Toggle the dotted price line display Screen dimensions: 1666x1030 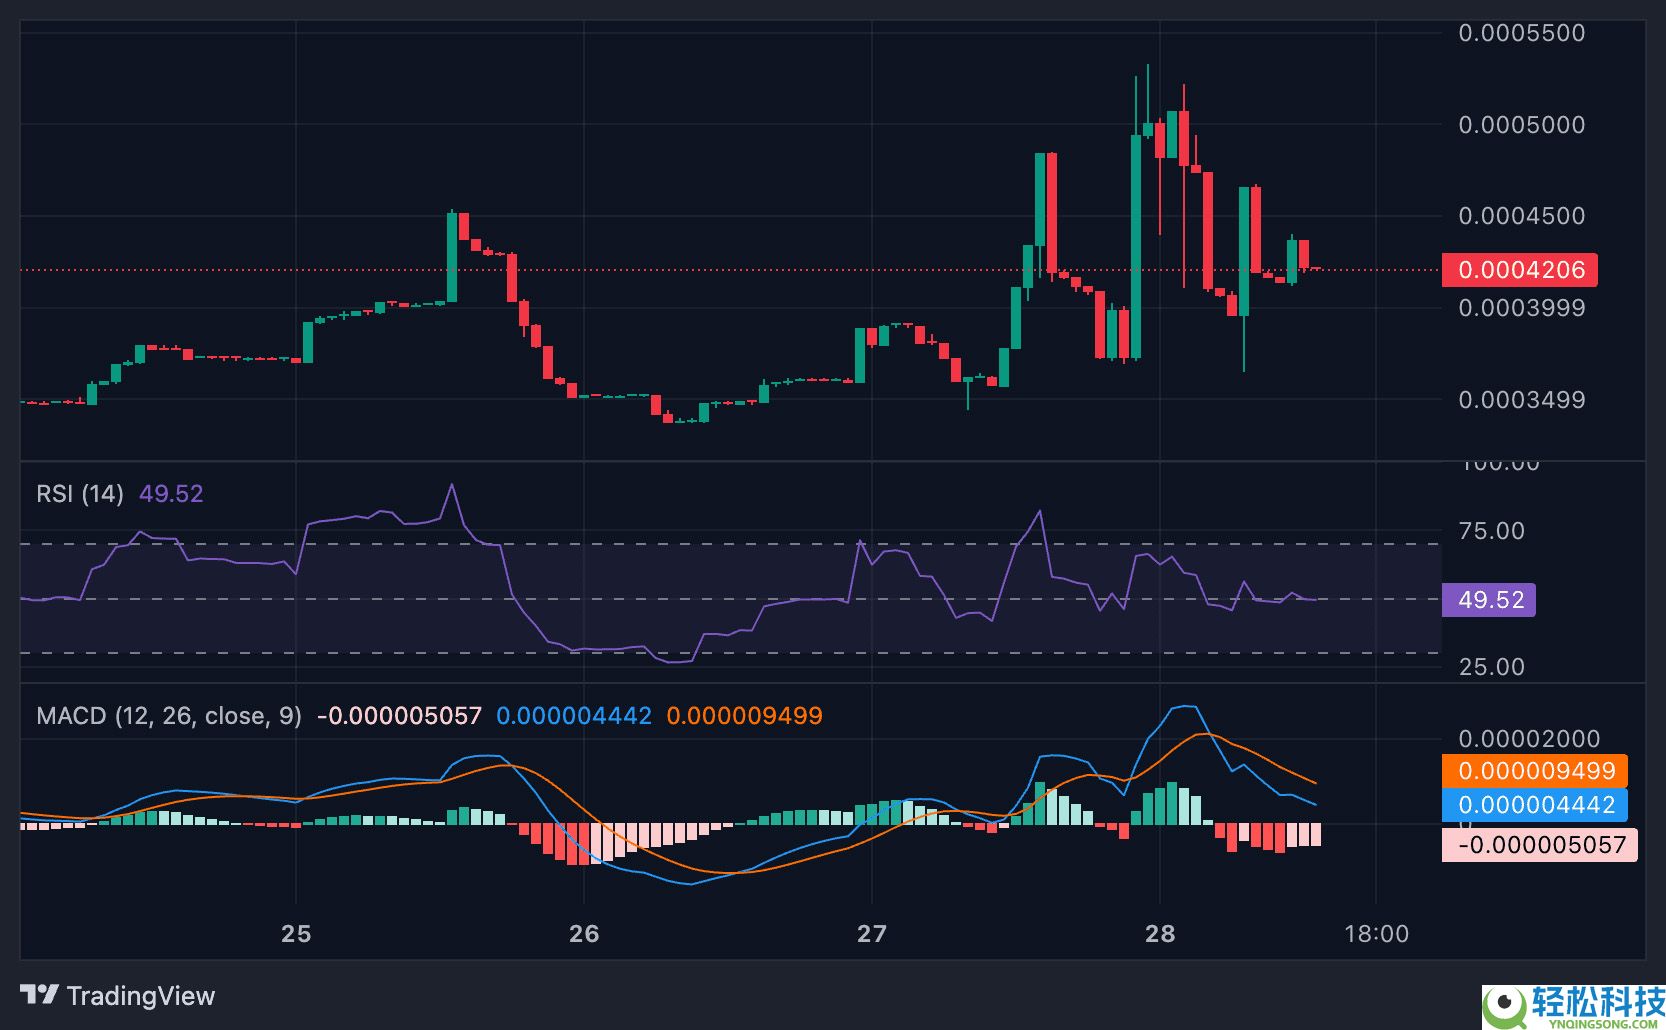[x=700, y=270]
